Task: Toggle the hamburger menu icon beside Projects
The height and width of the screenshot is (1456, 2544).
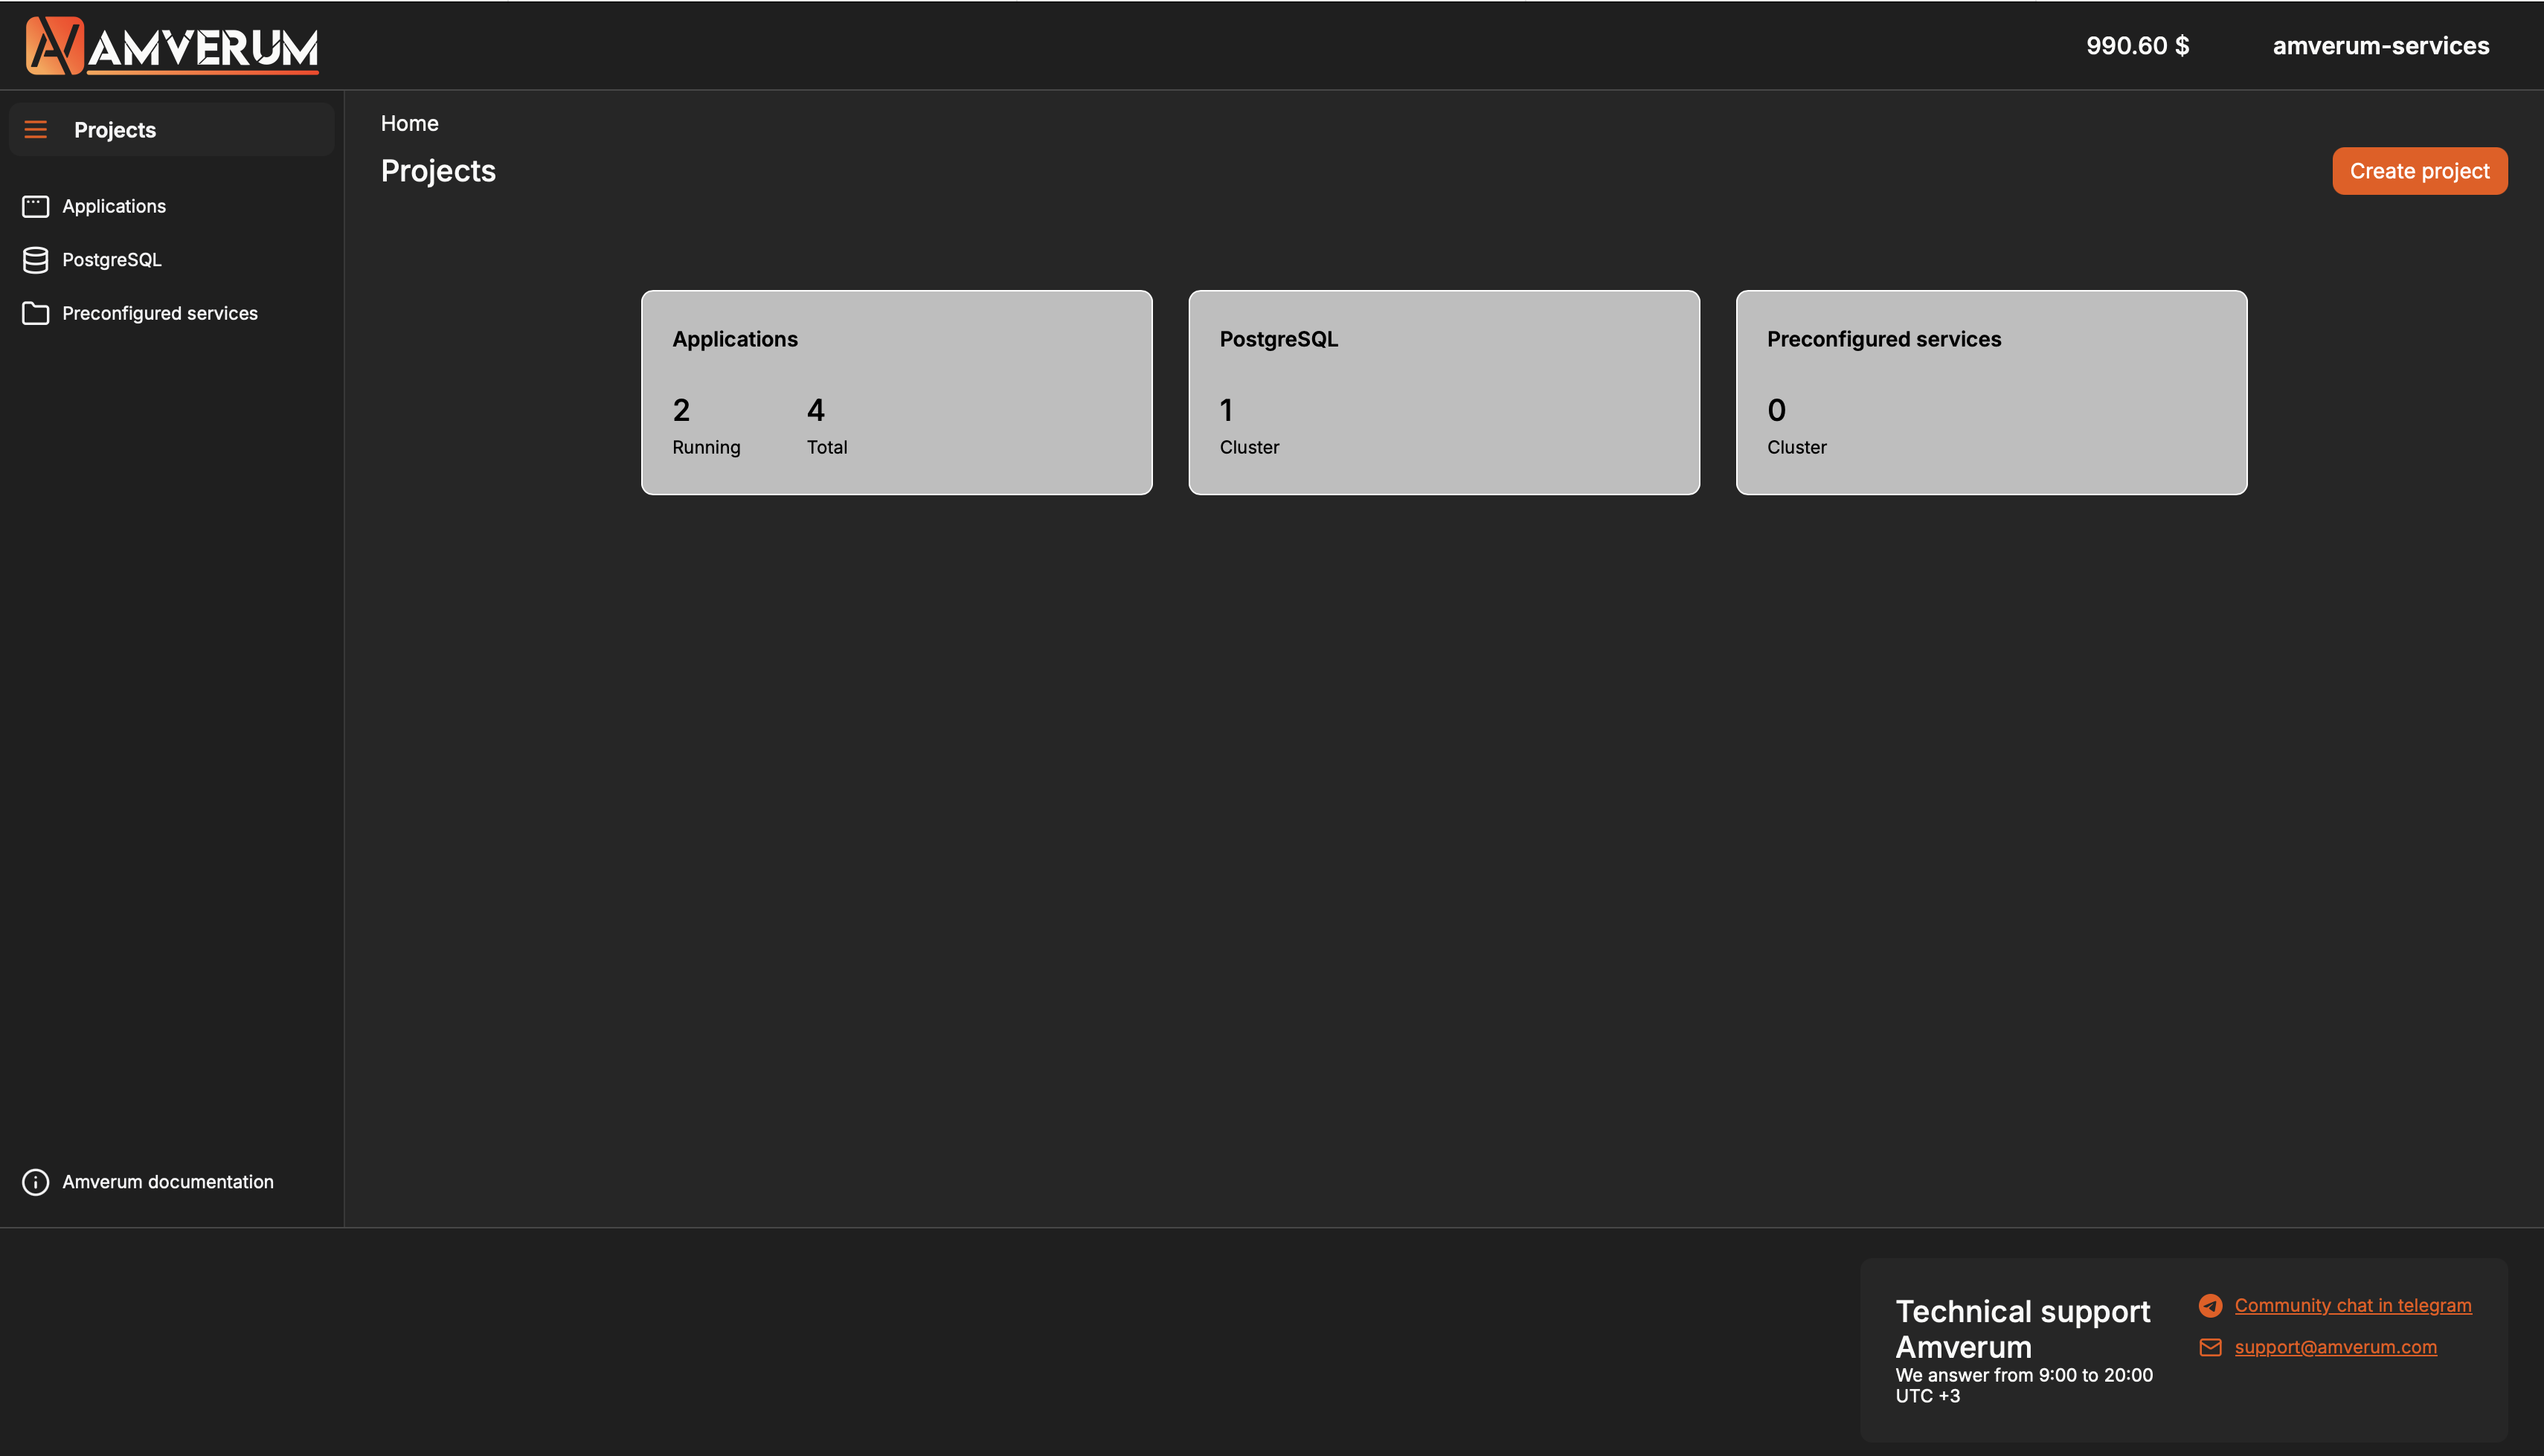Action: [36, 130]
